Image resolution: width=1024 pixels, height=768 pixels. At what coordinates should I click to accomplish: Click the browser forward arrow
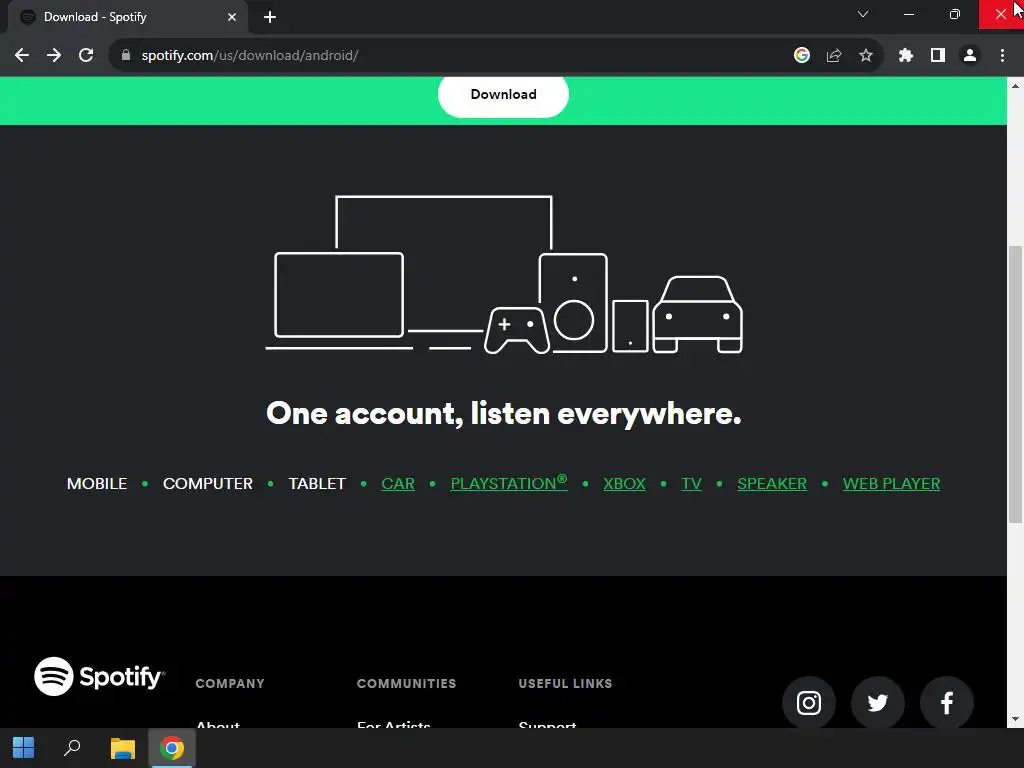(x=54, y=56)
